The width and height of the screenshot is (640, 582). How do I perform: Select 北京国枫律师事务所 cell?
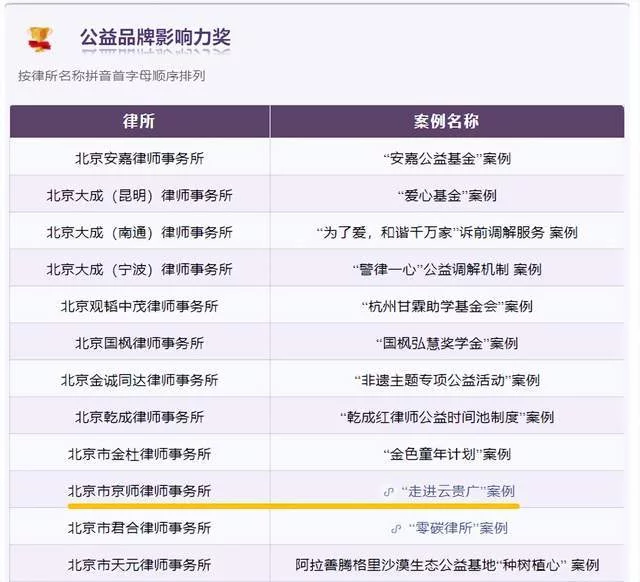[140, 343]
